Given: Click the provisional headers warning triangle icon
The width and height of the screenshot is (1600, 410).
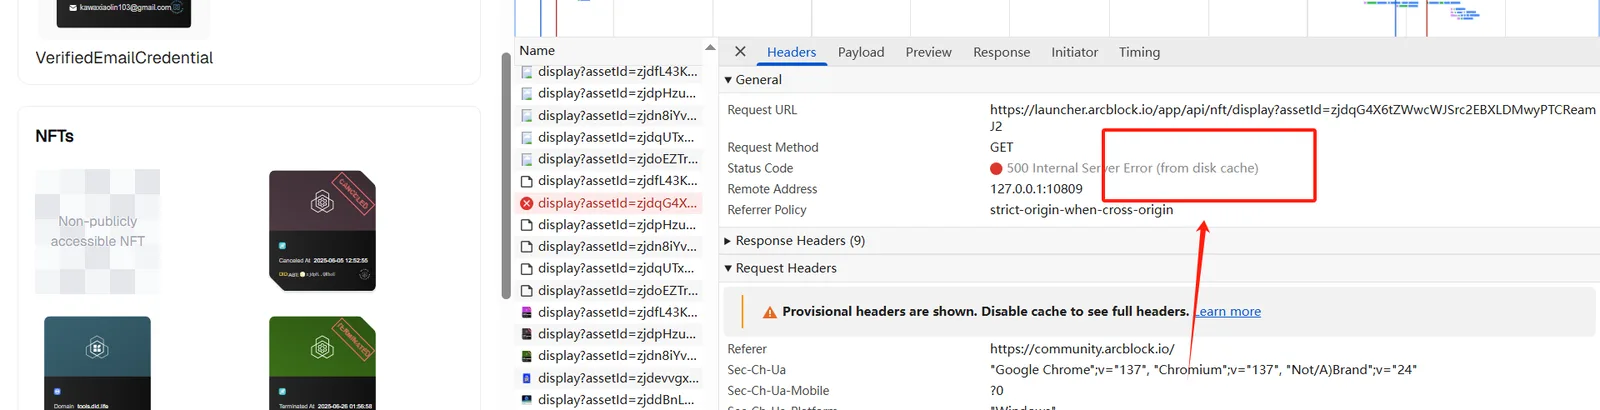Looking at the screenshot, I should [x=770, y=312].
